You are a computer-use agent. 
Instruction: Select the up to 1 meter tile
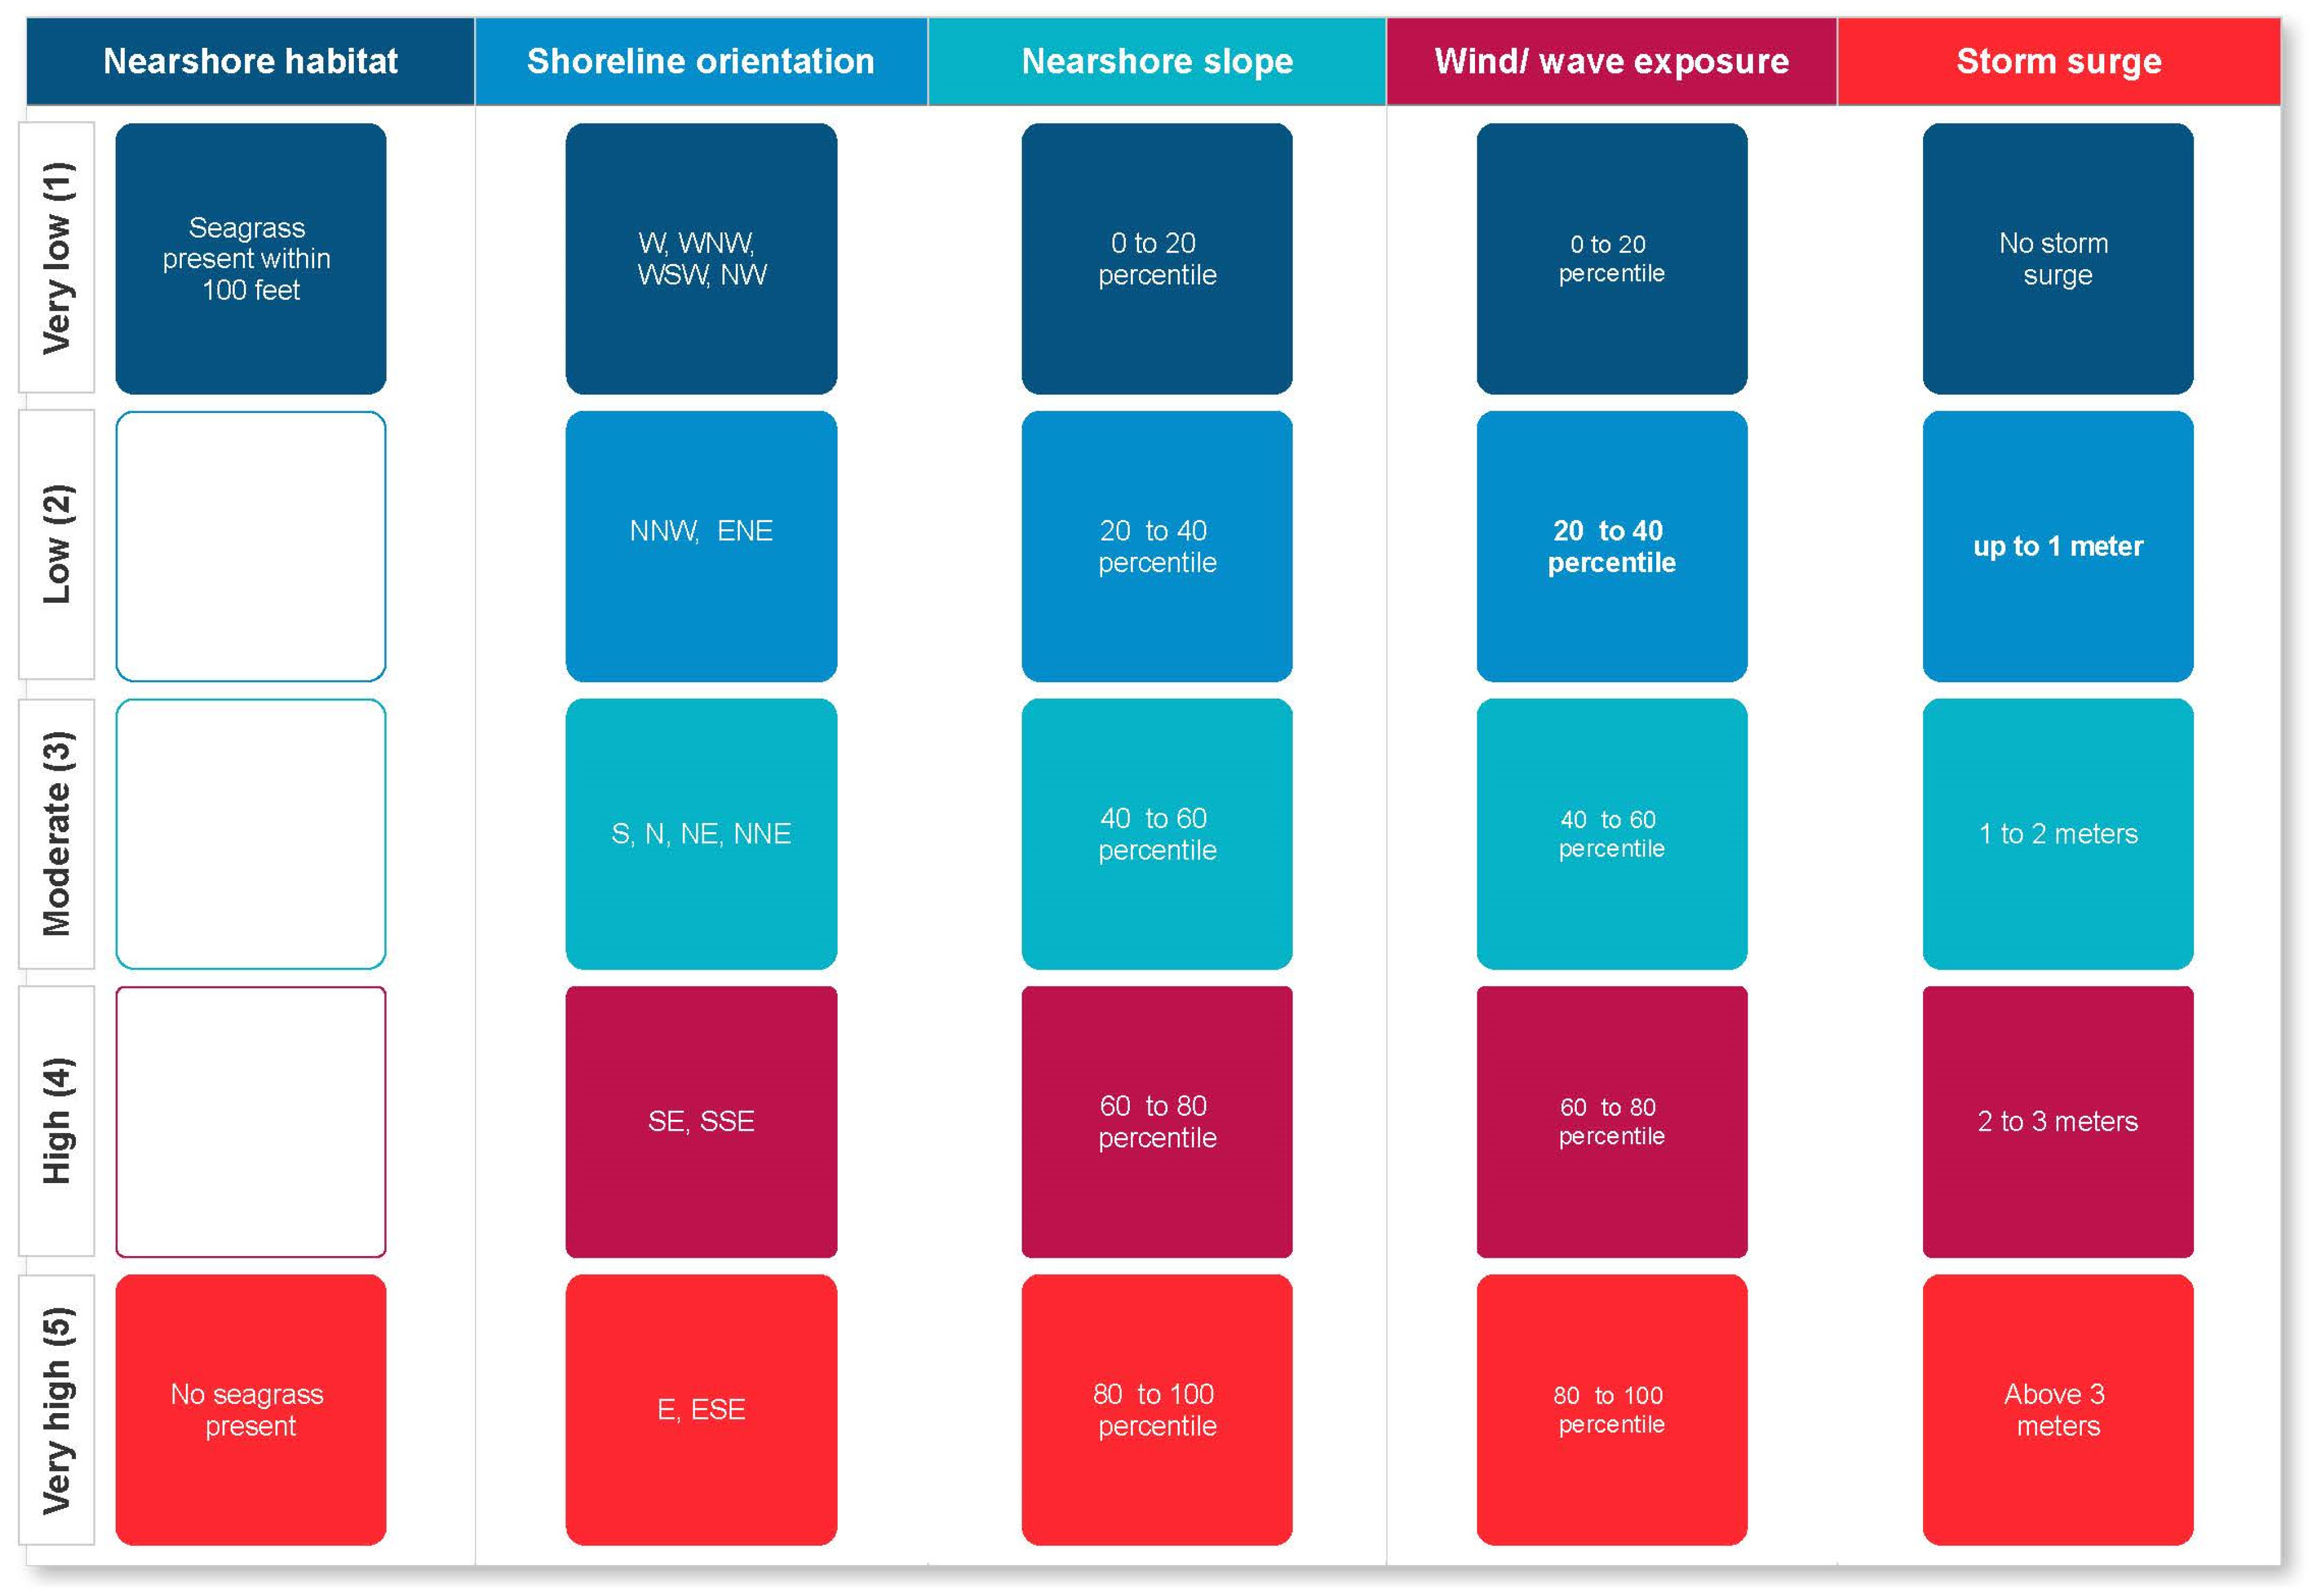[x=2058, y=545]
